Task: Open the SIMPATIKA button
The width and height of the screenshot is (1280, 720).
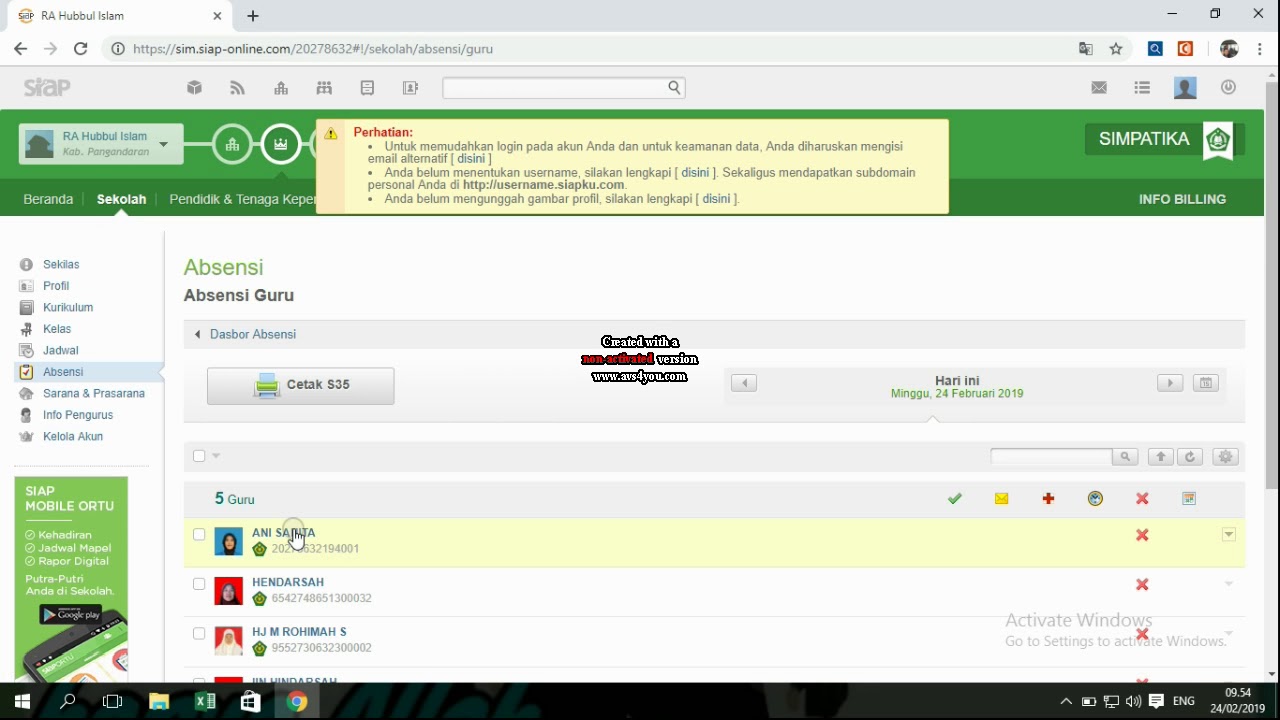Action: tap(1164, 140)
